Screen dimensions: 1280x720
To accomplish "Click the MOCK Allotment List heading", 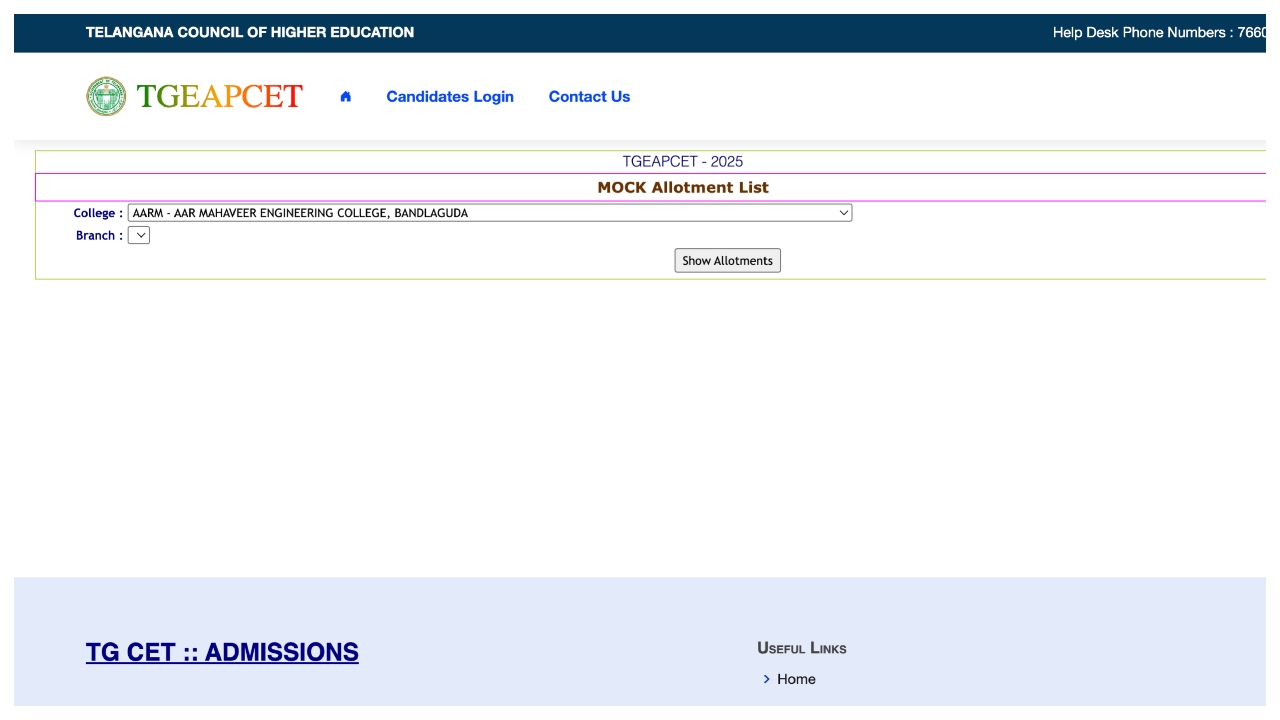I will (683, 188).
